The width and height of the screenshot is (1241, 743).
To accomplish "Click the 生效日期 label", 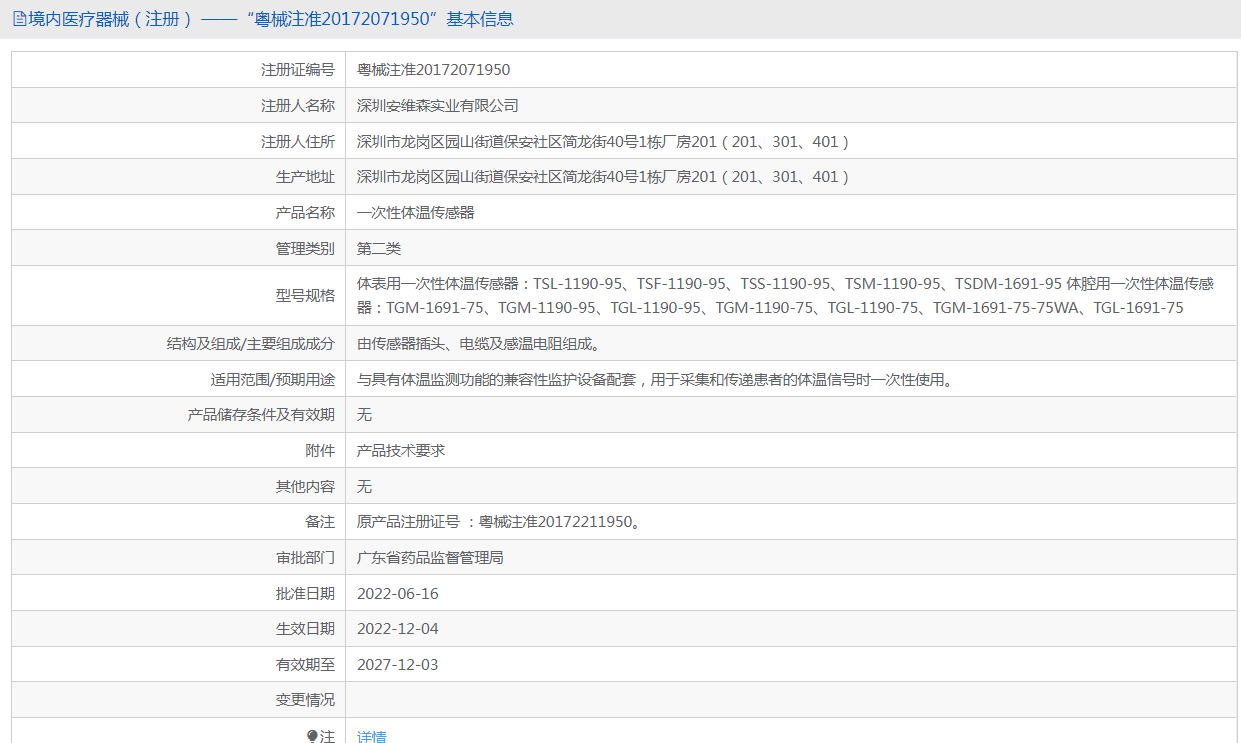I will [305, 629].
